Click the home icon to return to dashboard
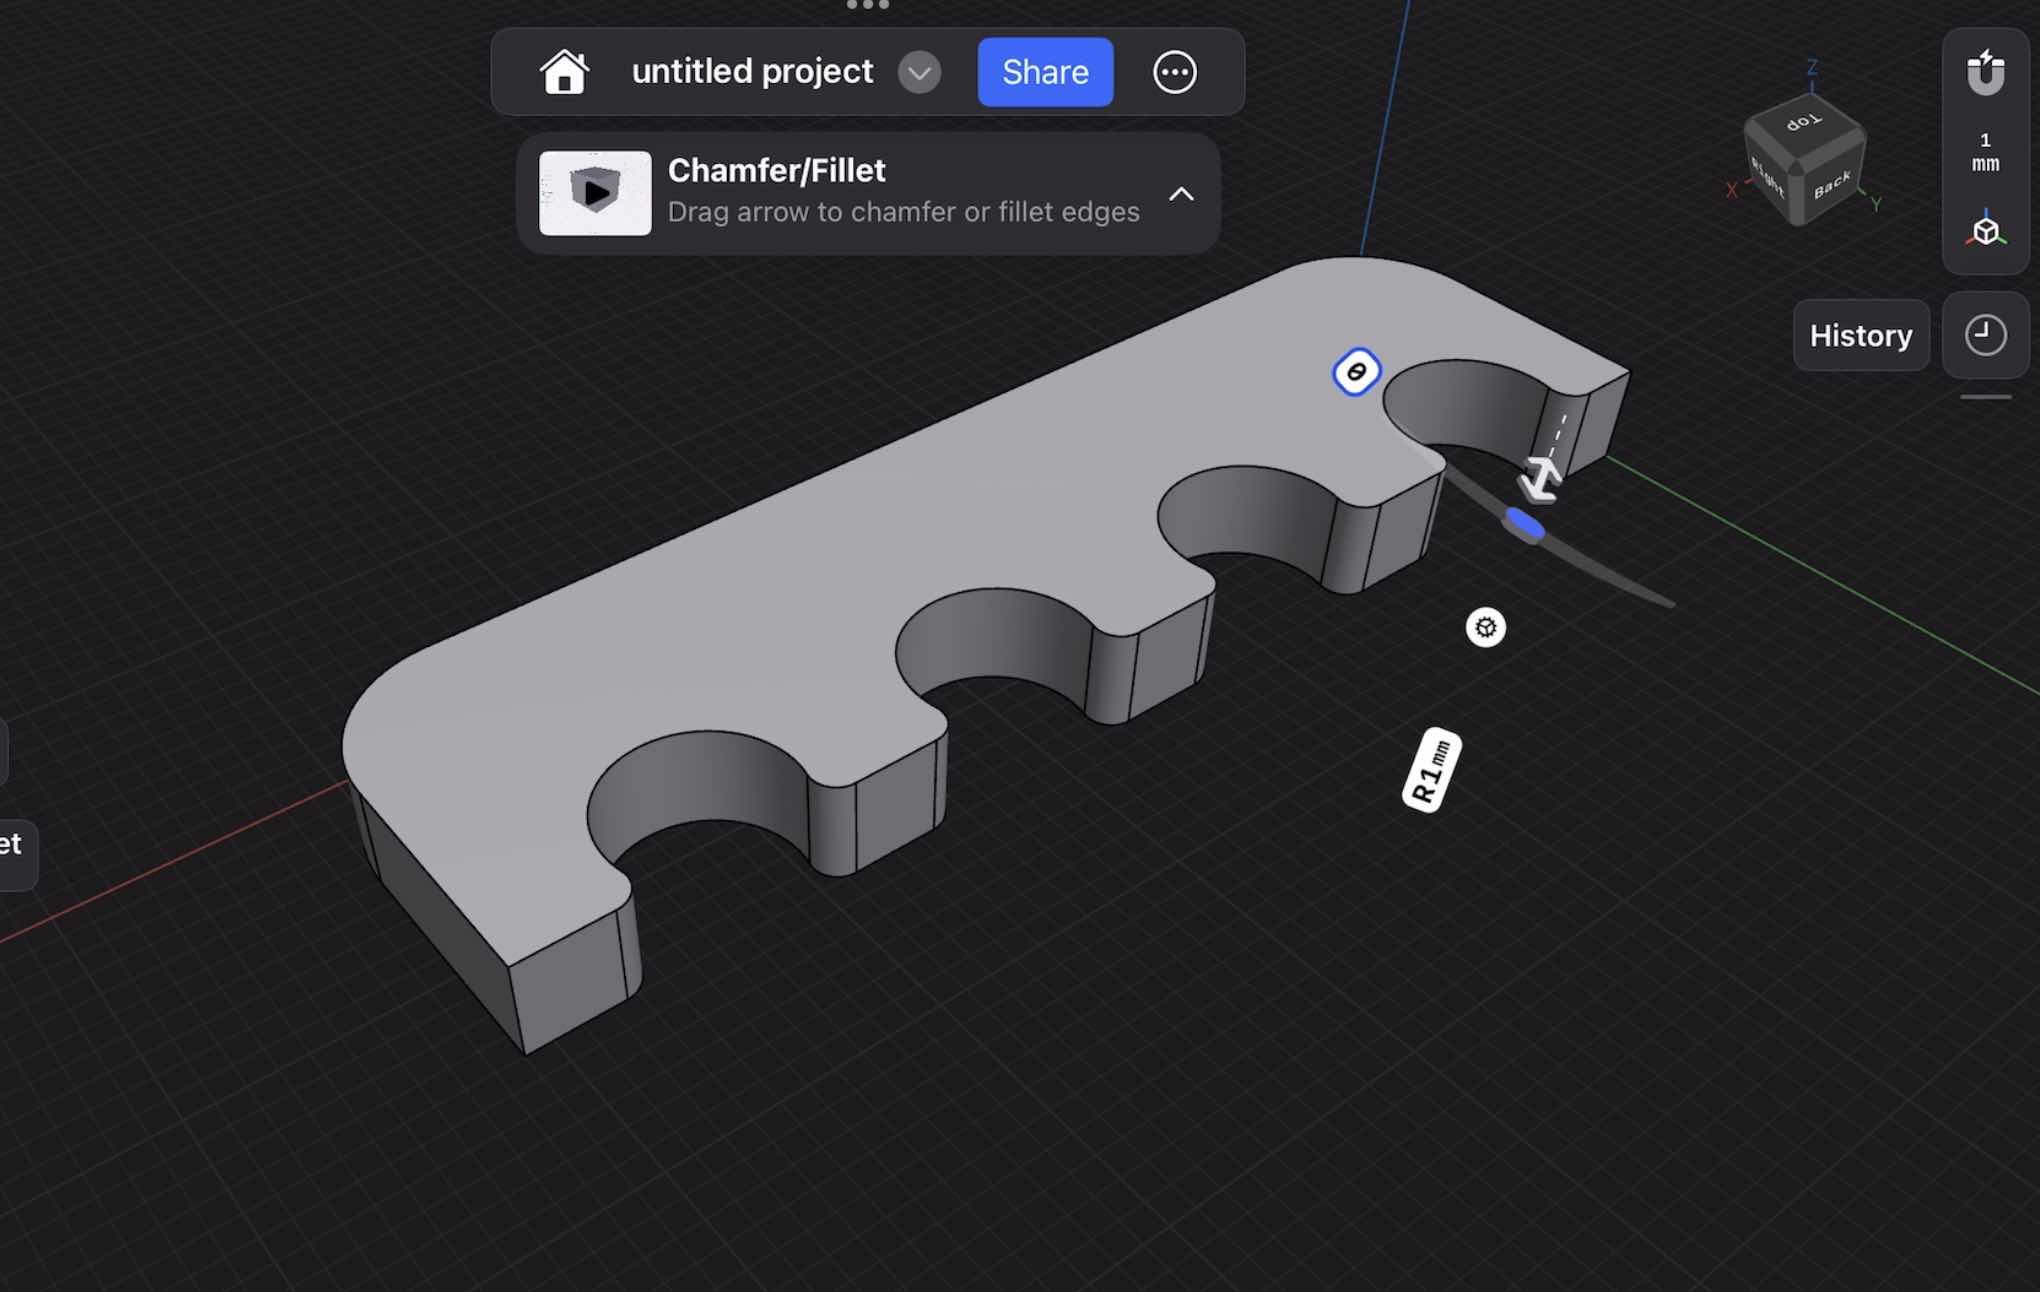Screen dimensions: 2040x1292 click(x=565, y=71)
